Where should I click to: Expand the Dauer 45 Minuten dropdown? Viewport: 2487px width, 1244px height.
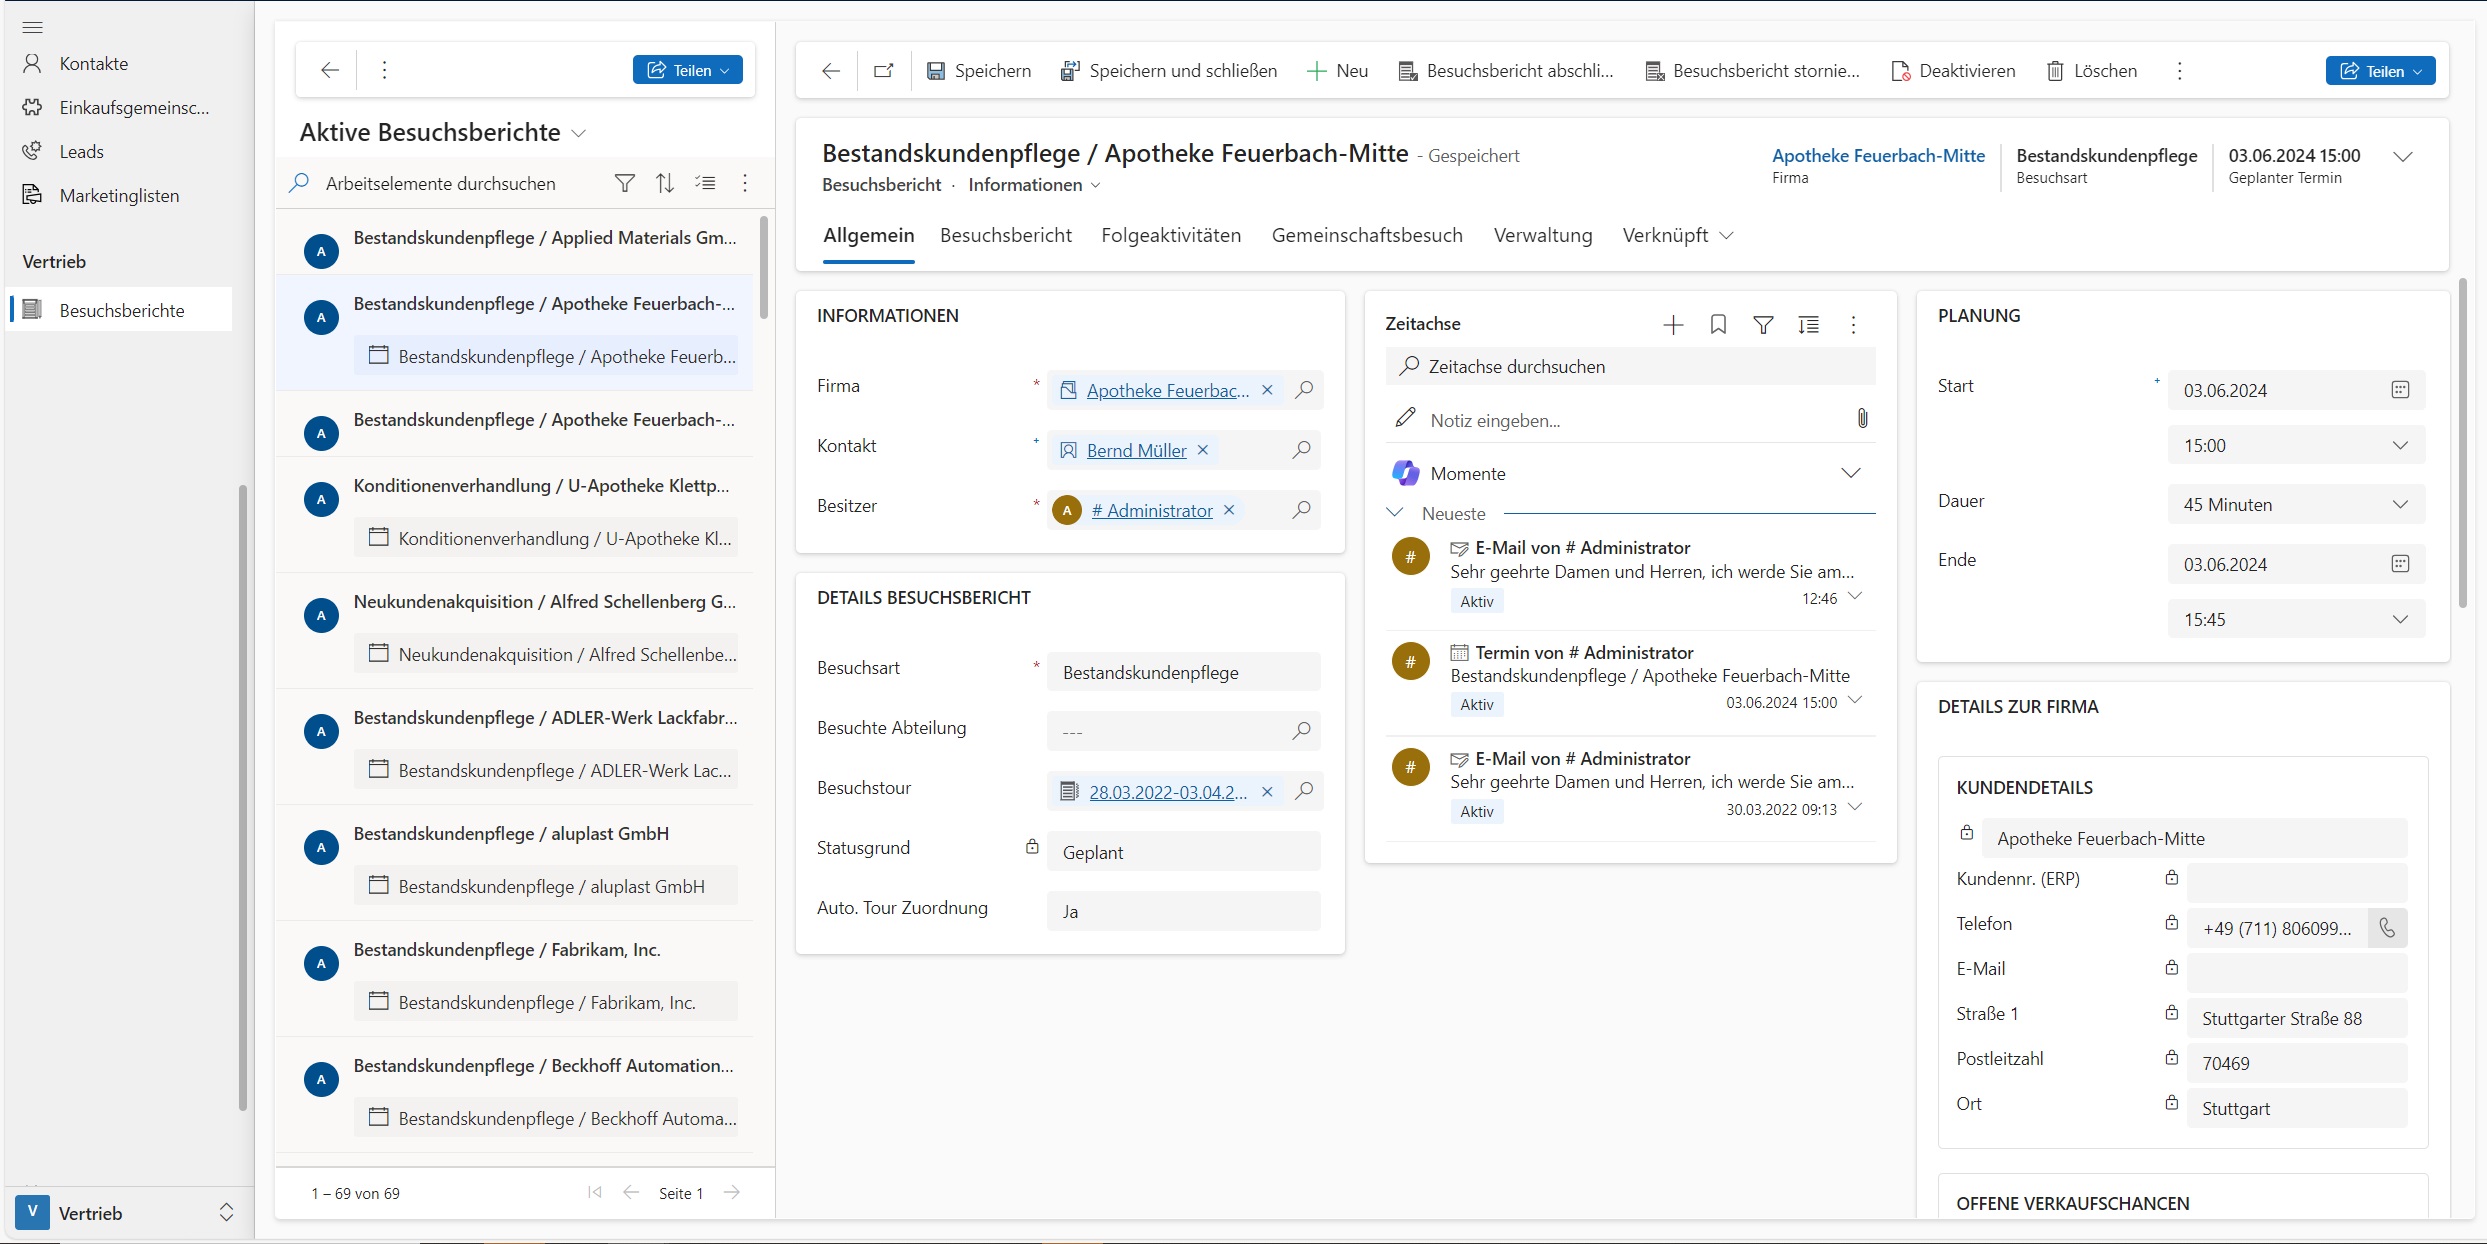(x=2400, y=505)
